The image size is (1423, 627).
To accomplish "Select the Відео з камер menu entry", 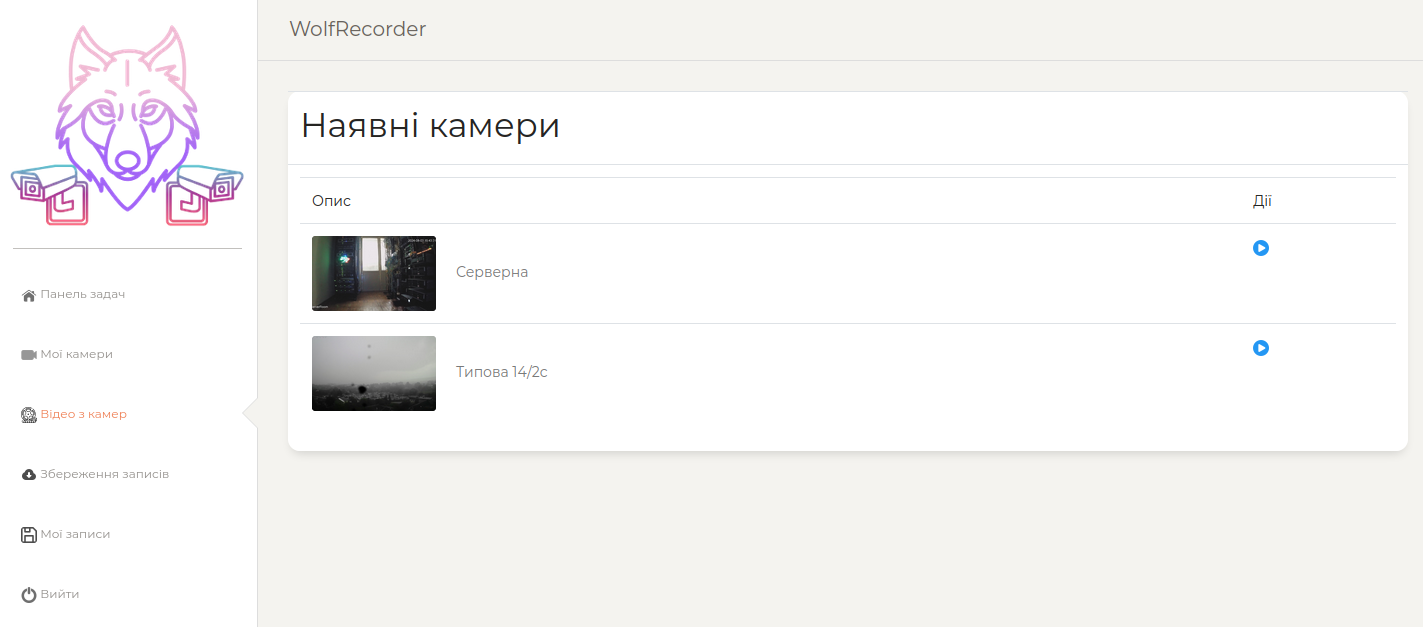I will point(83,414).
